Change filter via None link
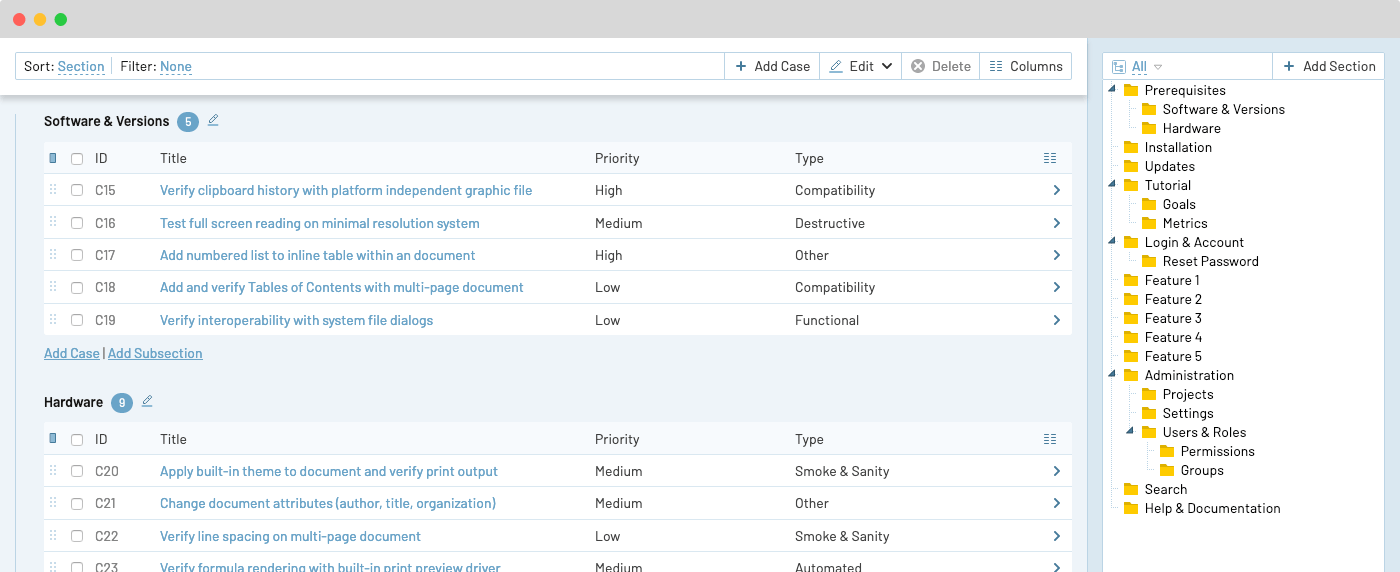 176,67
